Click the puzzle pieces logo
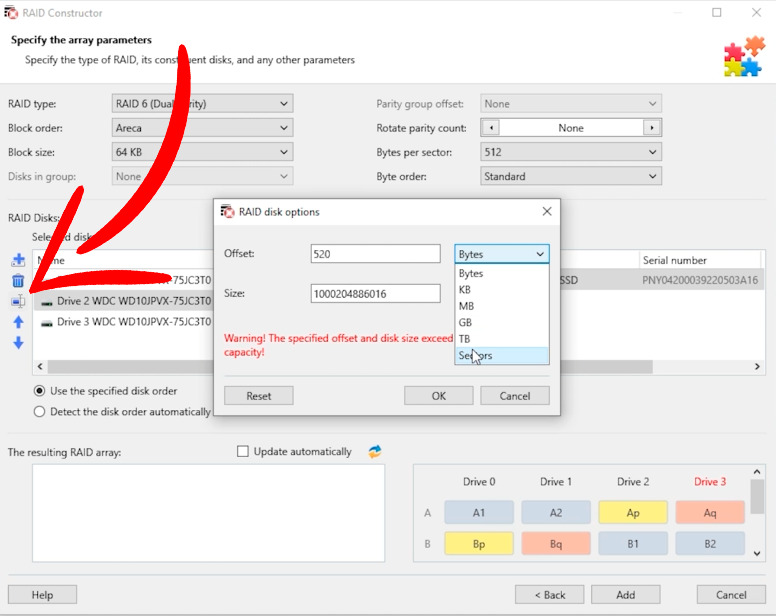Viewport: 776px width, 616px height. tap(744, 56)
